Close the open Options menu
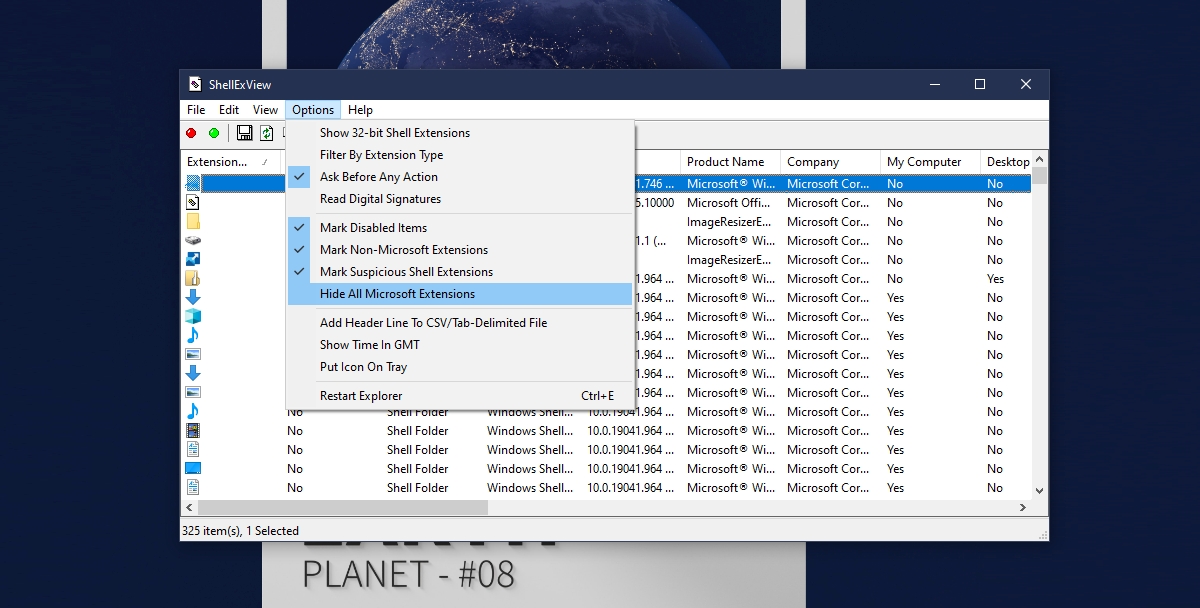Image resolution: width=1200 pixels, height=608 pixels. click(x=313, y=110)
